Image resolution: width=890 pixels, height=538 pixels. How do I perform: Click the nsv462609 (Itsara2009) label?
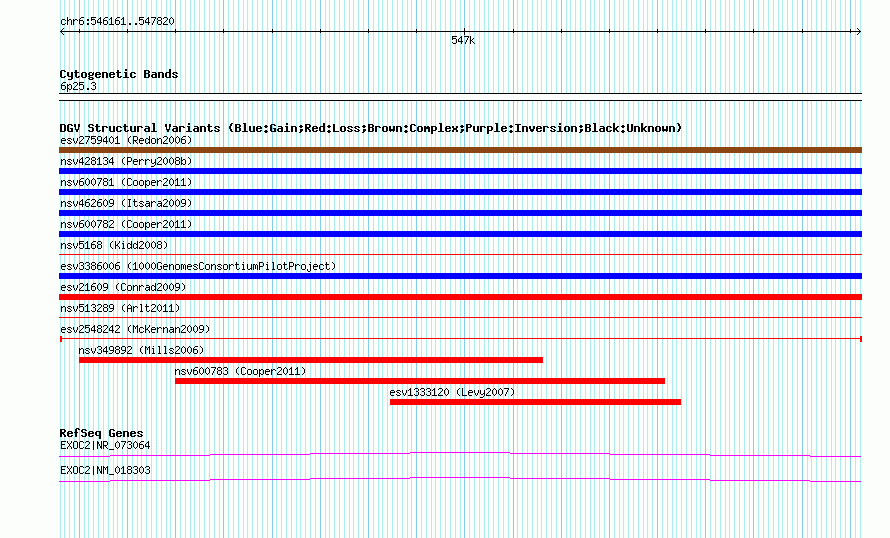(126, 203)
